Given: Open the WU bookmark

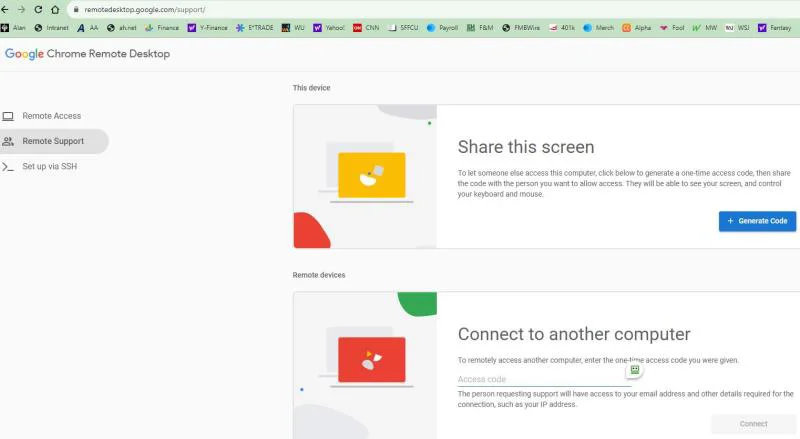Looking at the screenshot, I should click(x=293, y=28).
